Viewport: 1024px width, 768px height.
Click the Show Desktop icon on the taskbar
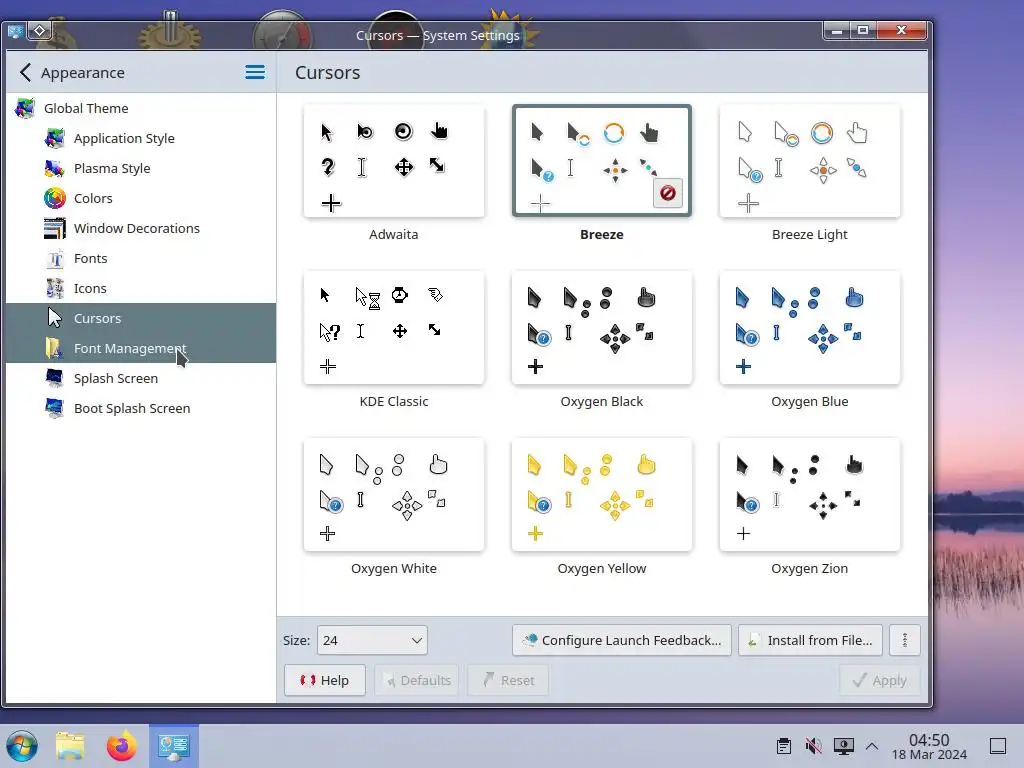998,746
